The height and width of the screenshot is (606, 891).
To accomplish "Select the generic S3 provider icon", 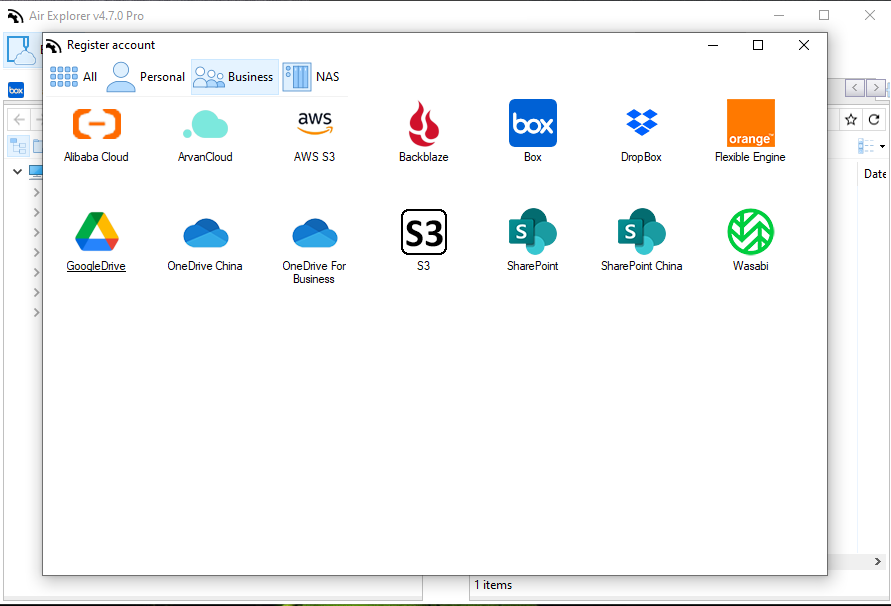I will pos(423,232).
